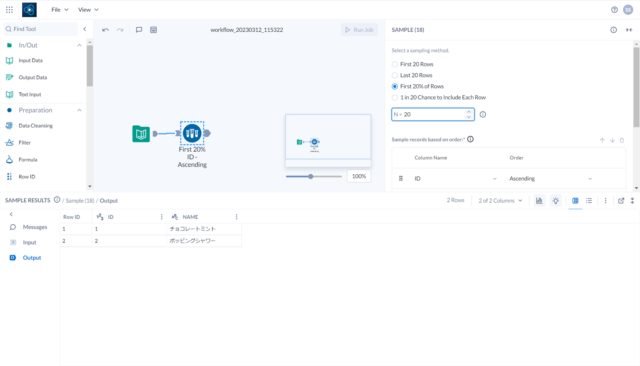Show the Input results tab
Image resolution: width=640 pixels, height=366 pixels.
[30, 242]
